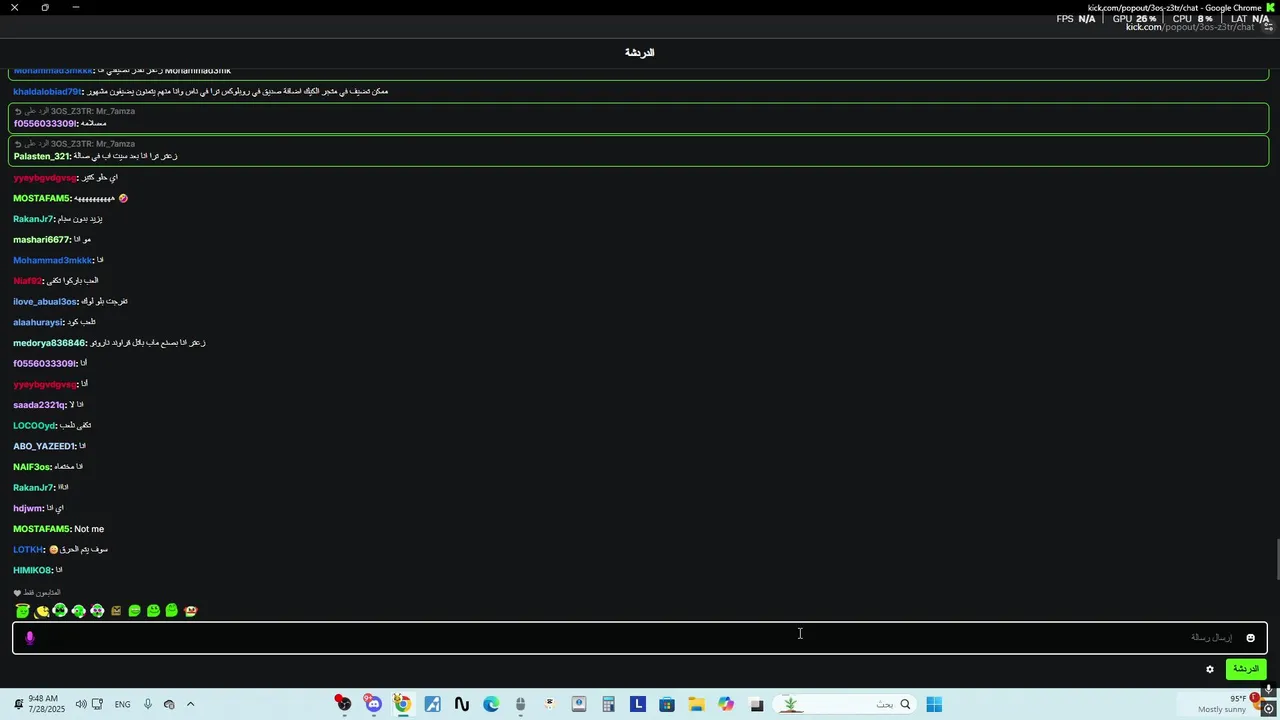Open username mashari6677 profile

[x=41, y=239]
